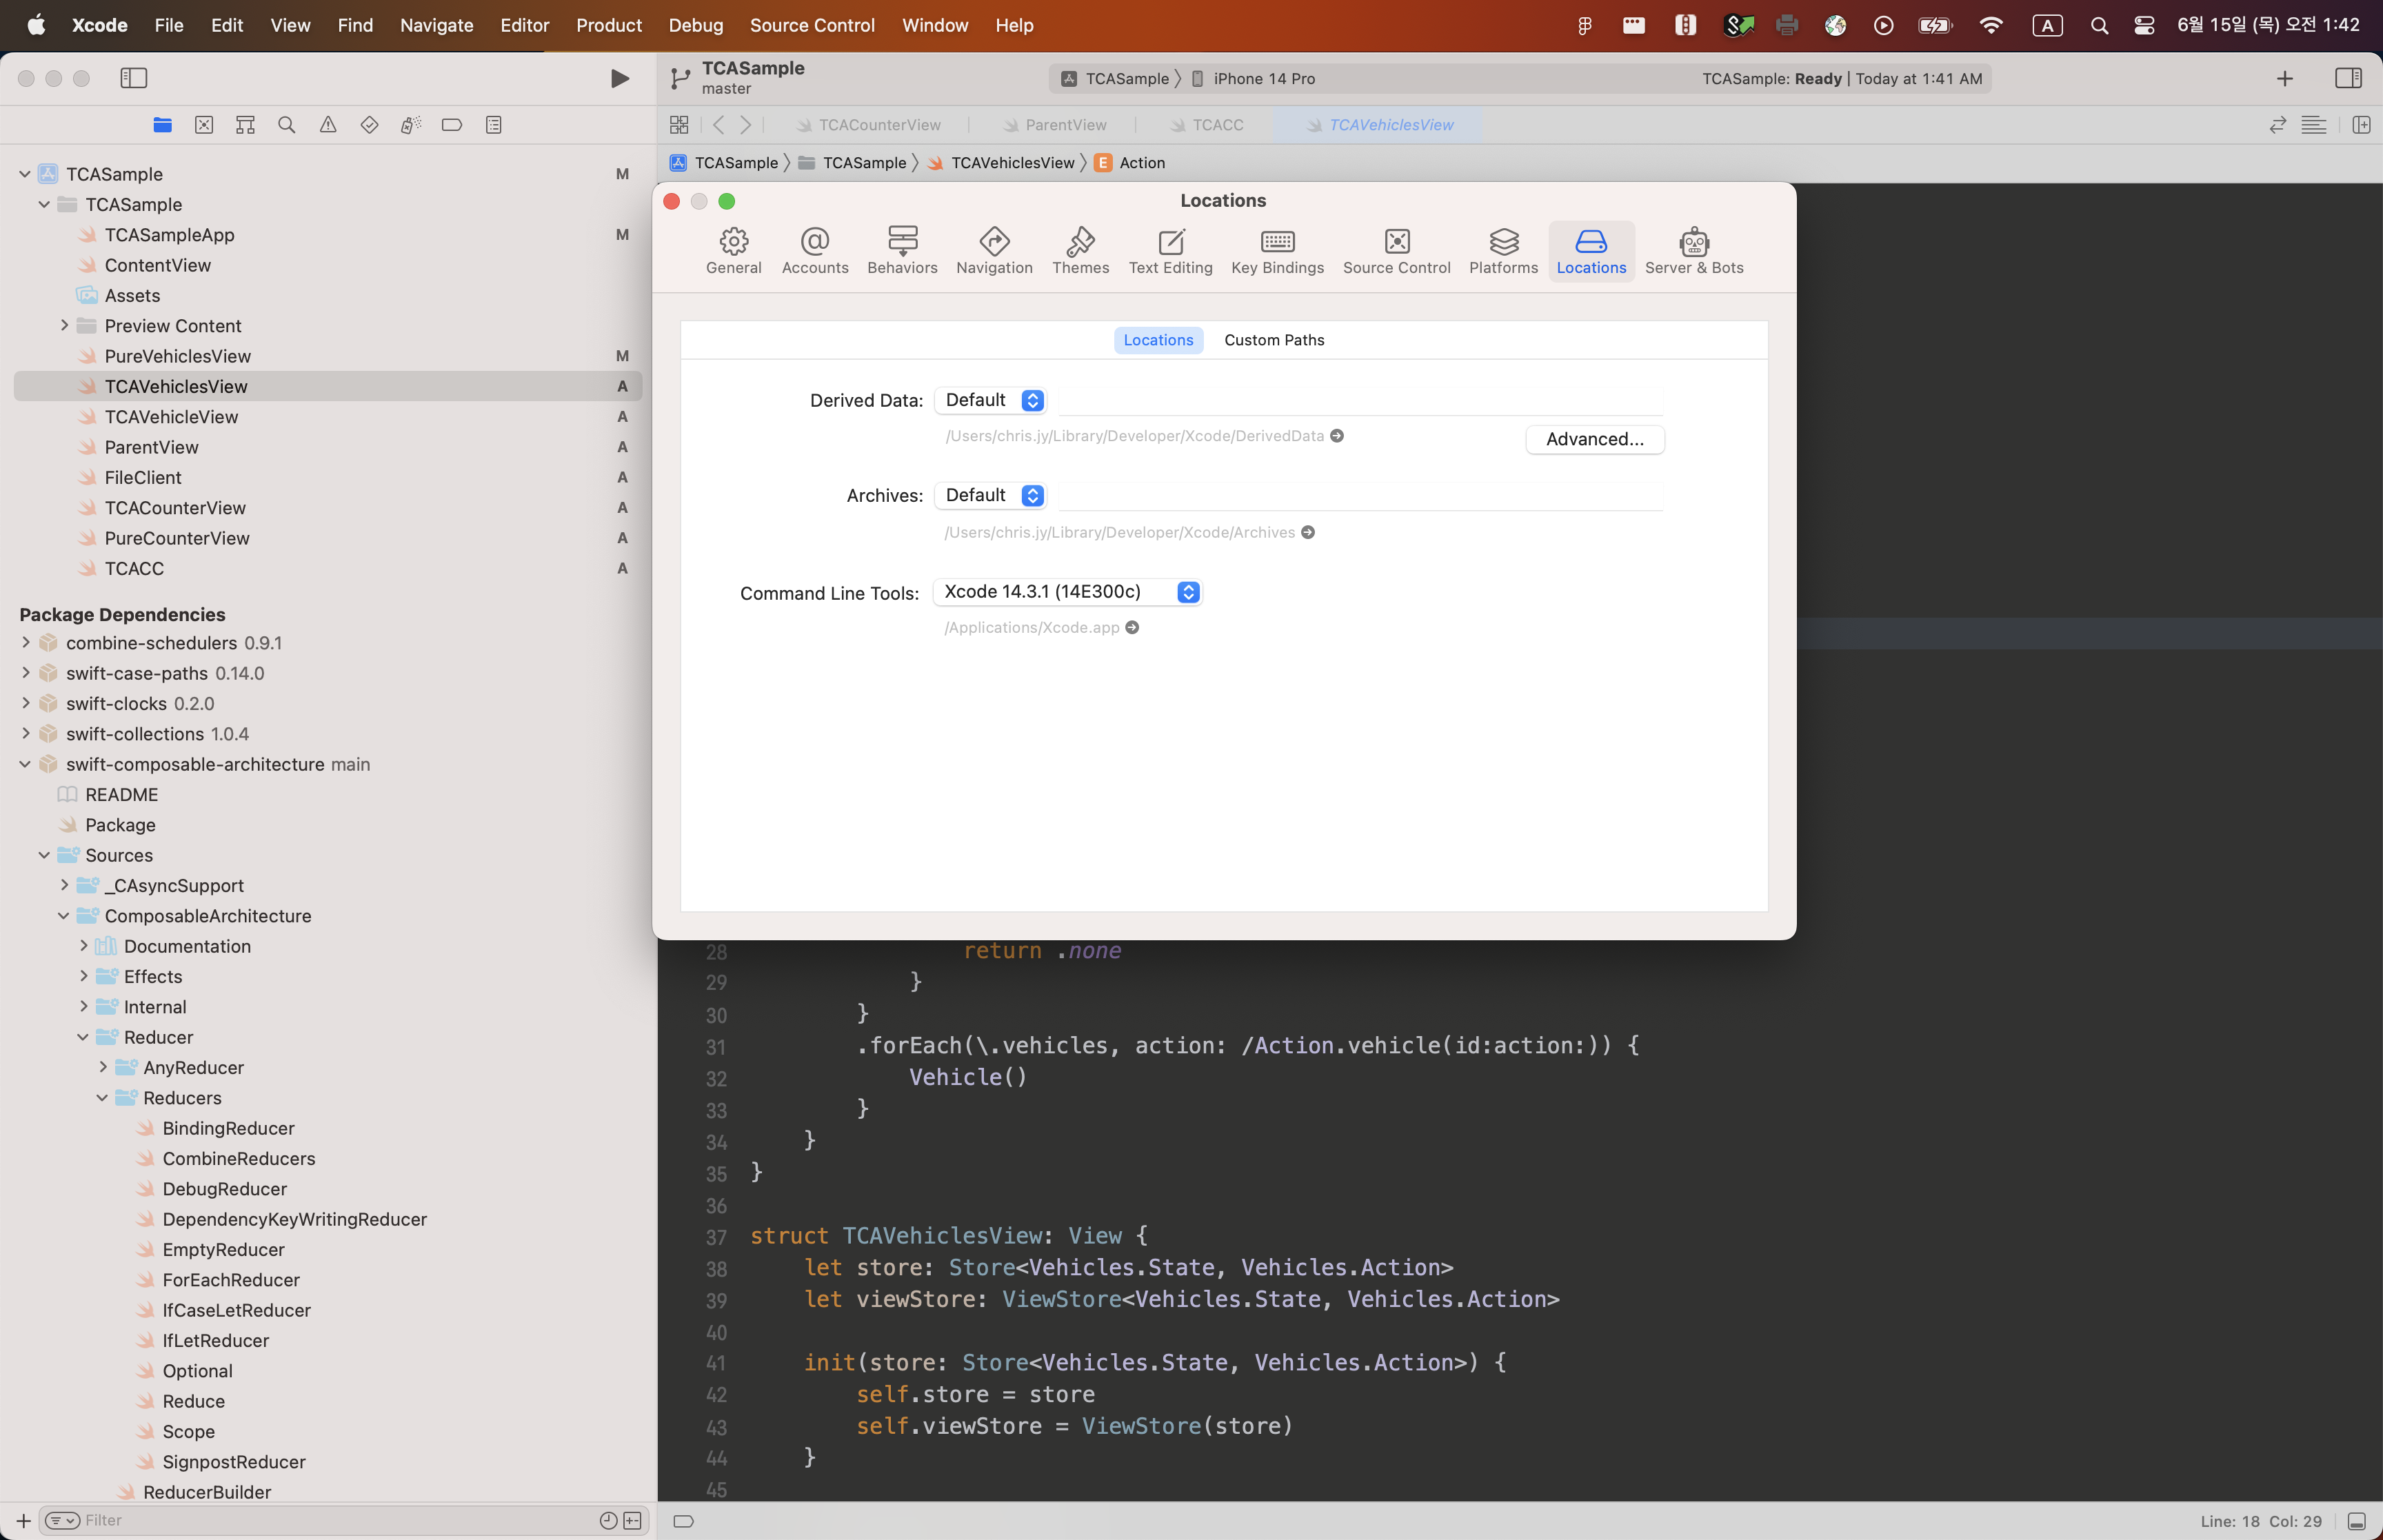Toggle the debug area at bottom
The width and height of the screenshot is (2383, 1540).
pyautogui.click(x=2357, y=1521)
